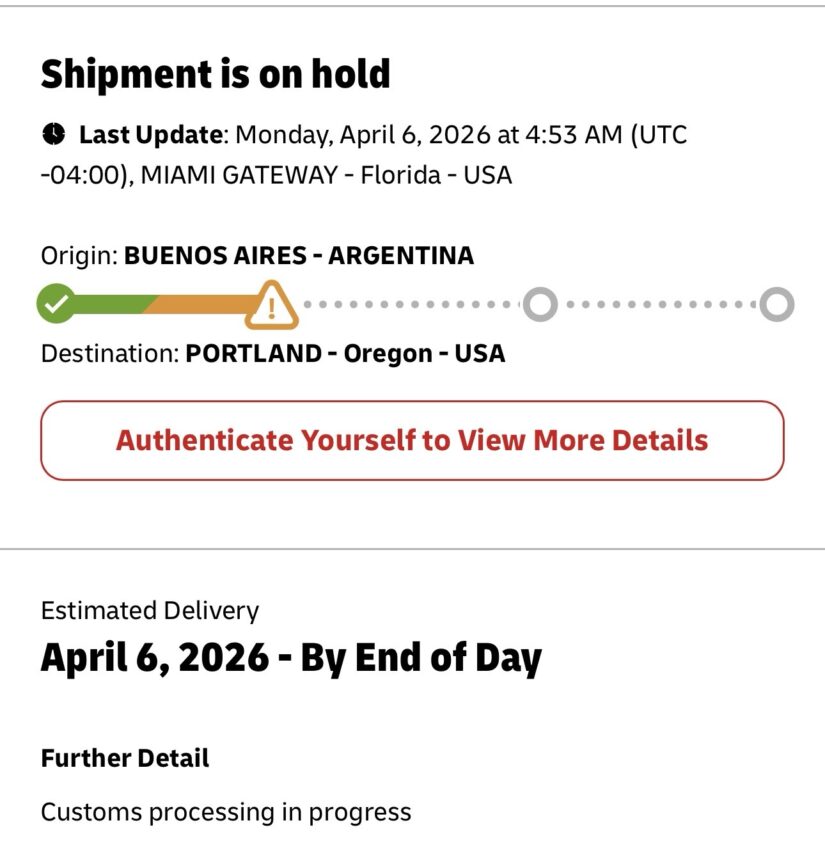The width and height of the screenshot is (825, 848).
Task: Click the green checkmark progress marker
Action: [56, 303]
